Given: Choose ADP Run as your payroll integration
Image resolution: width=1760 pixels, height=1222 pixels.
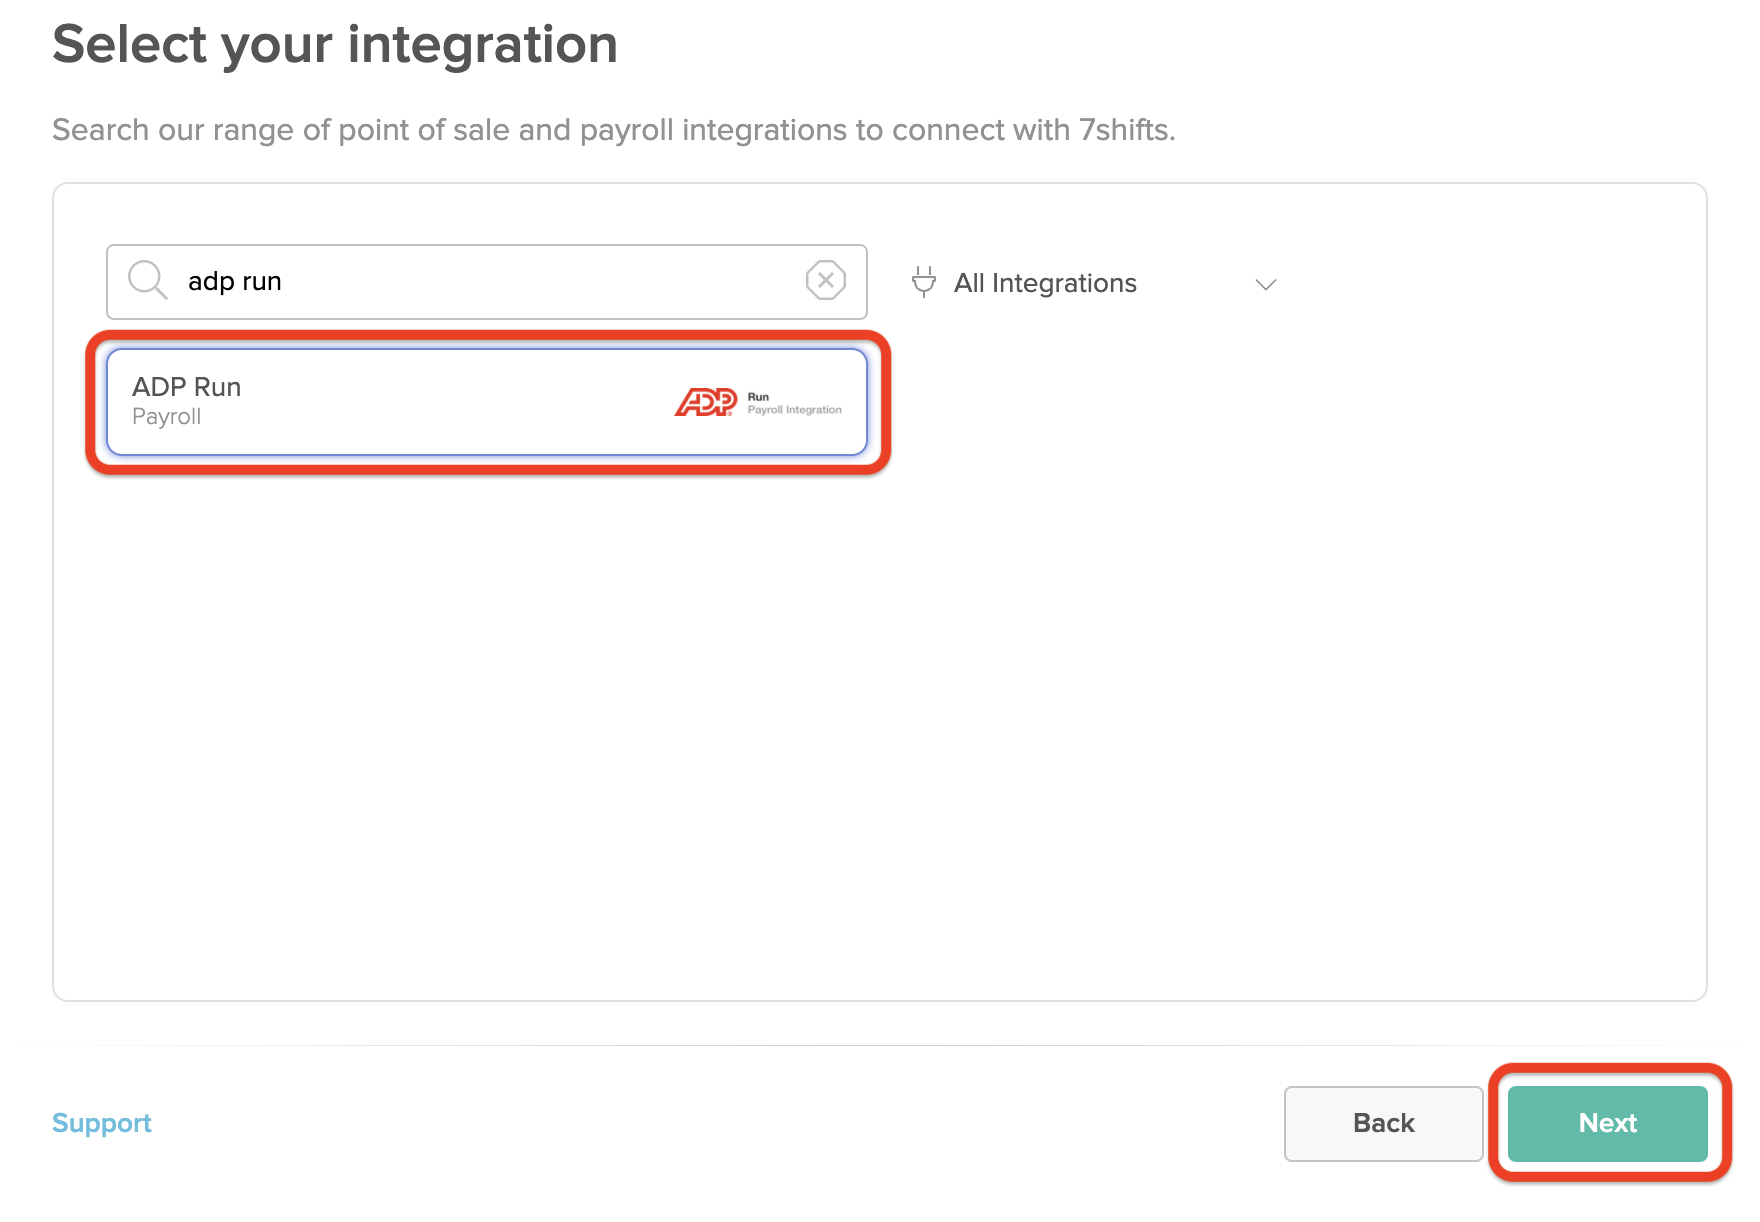Looking at the screenshot, I should click(488, 402).
